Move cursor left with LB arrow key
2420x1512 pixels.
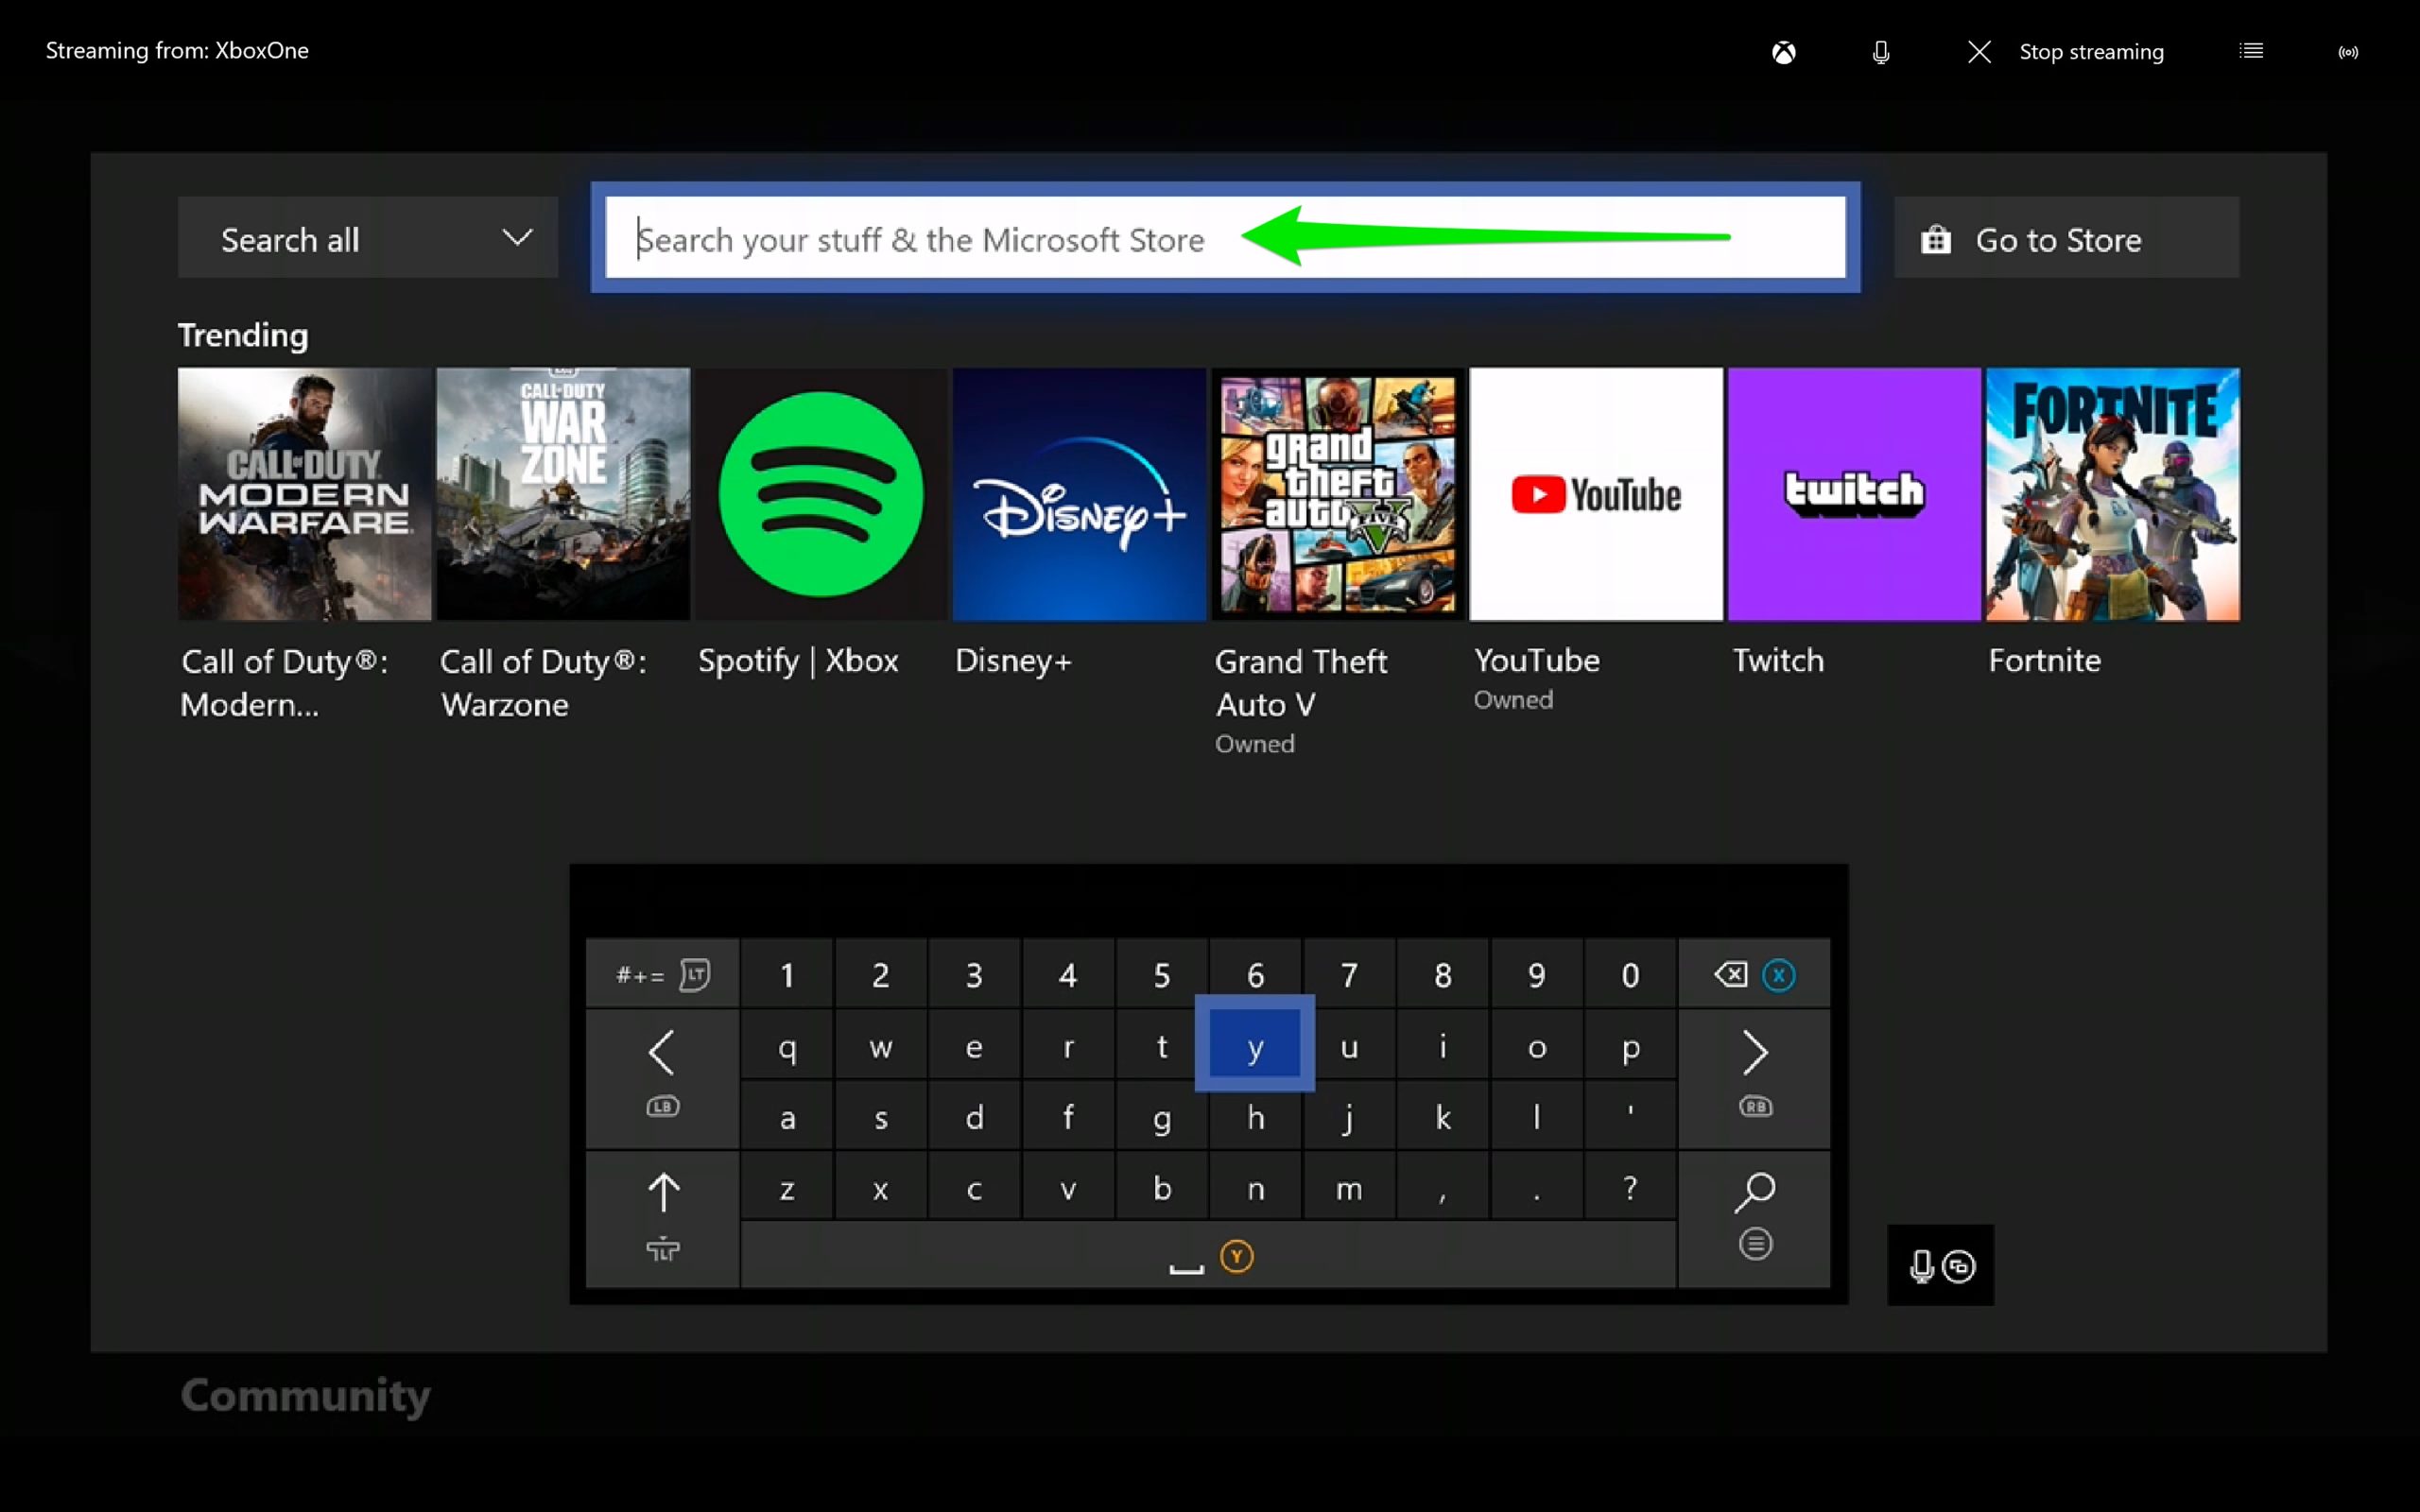point(662,1078)
